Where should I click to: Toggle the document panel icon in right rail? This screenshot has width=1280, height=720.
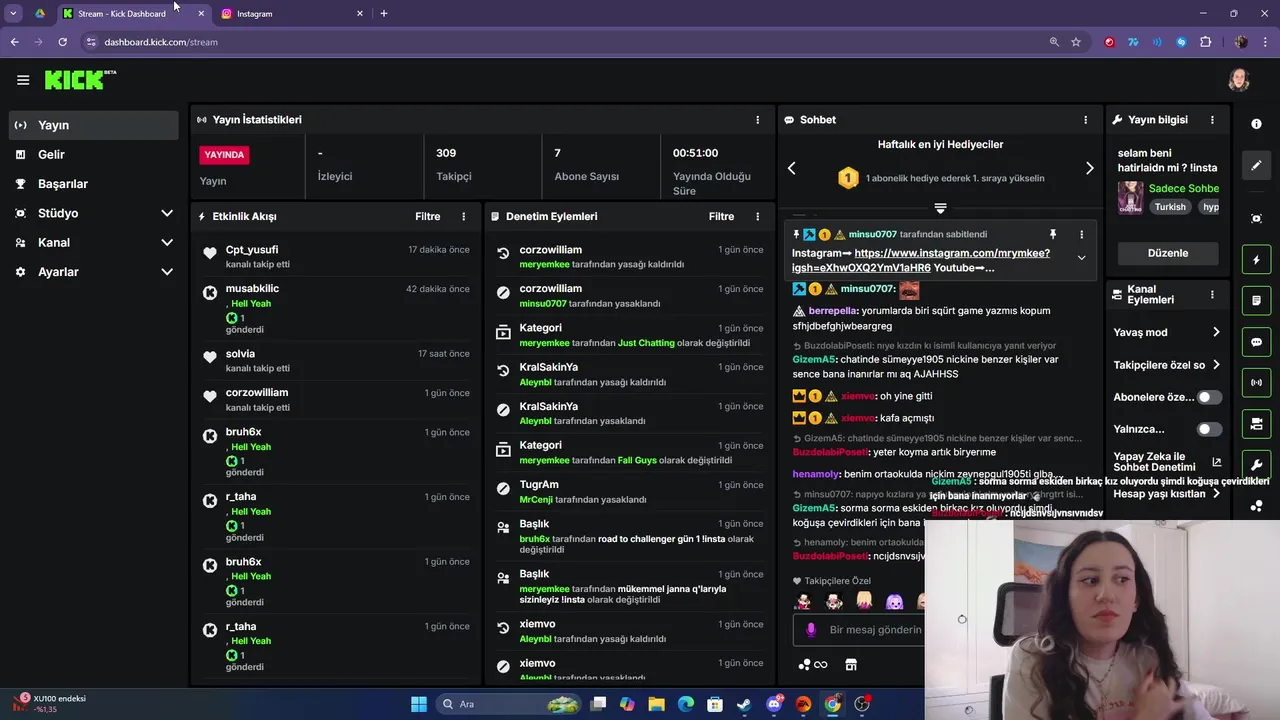(x=1257, y=301)
